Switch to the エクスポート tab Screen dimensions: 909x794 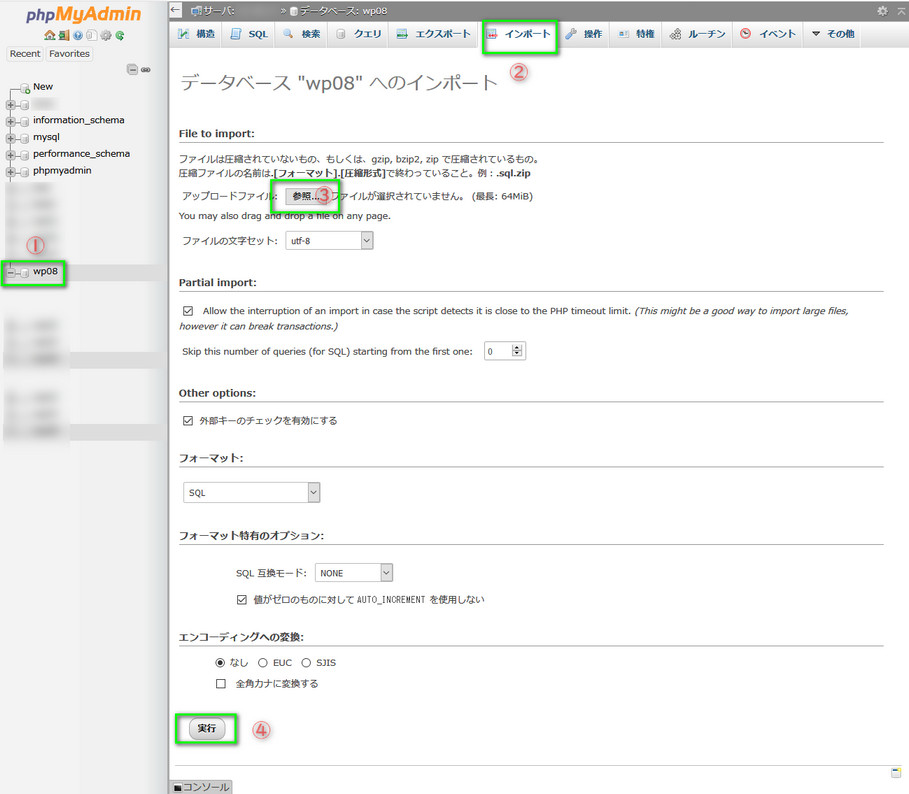tap(433, 34)
